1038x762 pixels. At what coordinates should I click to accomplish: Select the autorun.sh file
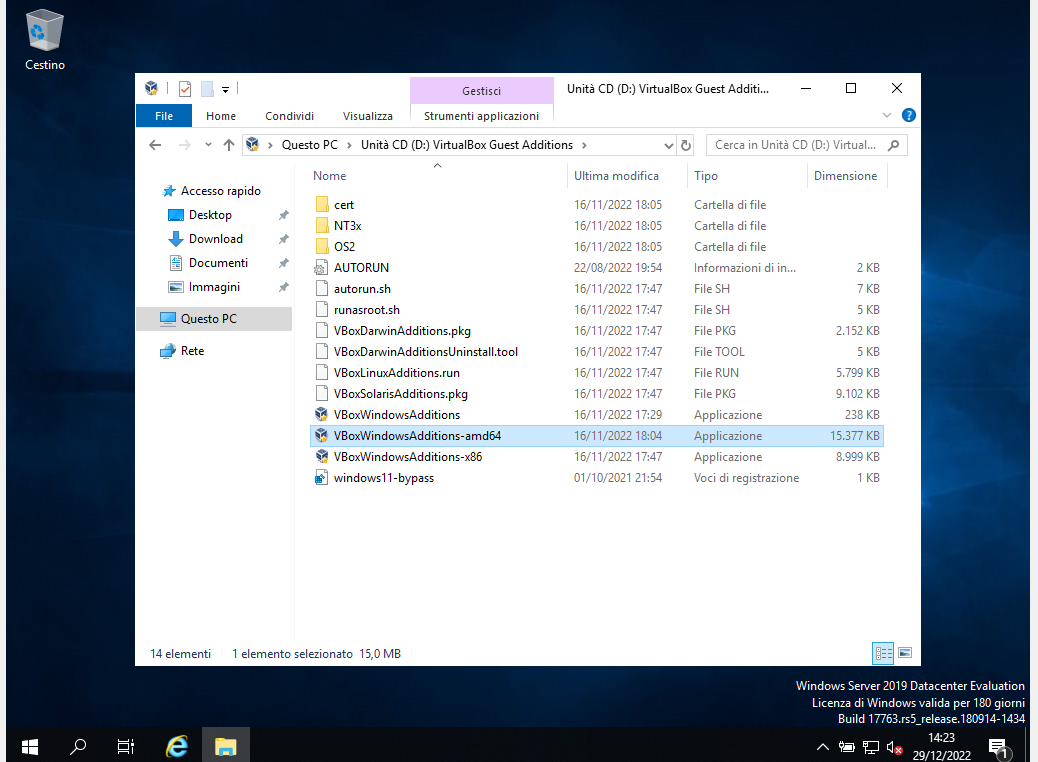click(x=362, y=289)
